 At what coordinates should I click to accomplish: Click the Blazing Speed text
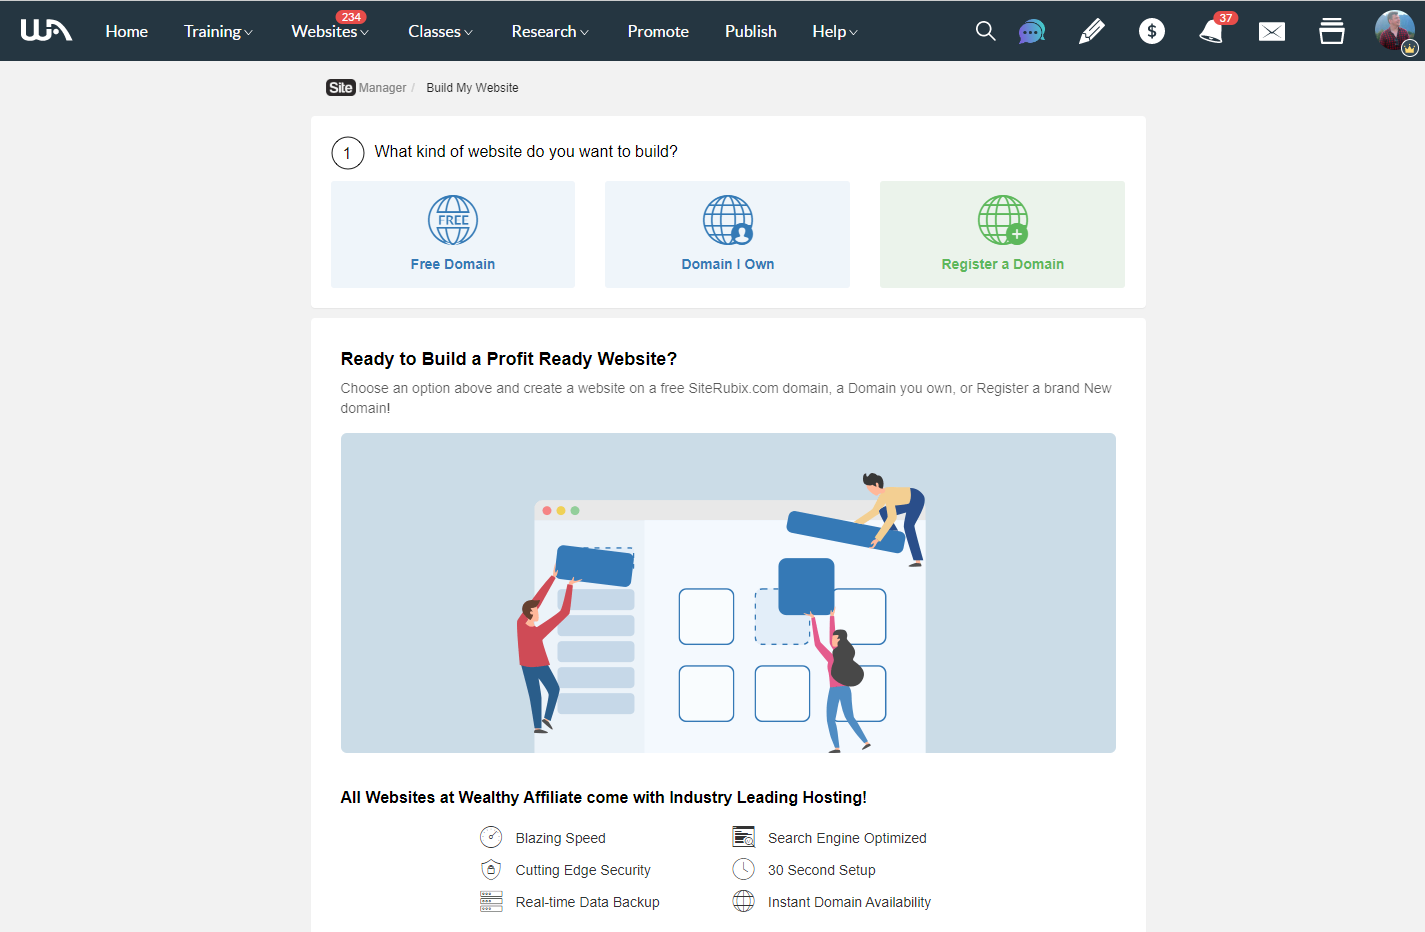(561, 838)
